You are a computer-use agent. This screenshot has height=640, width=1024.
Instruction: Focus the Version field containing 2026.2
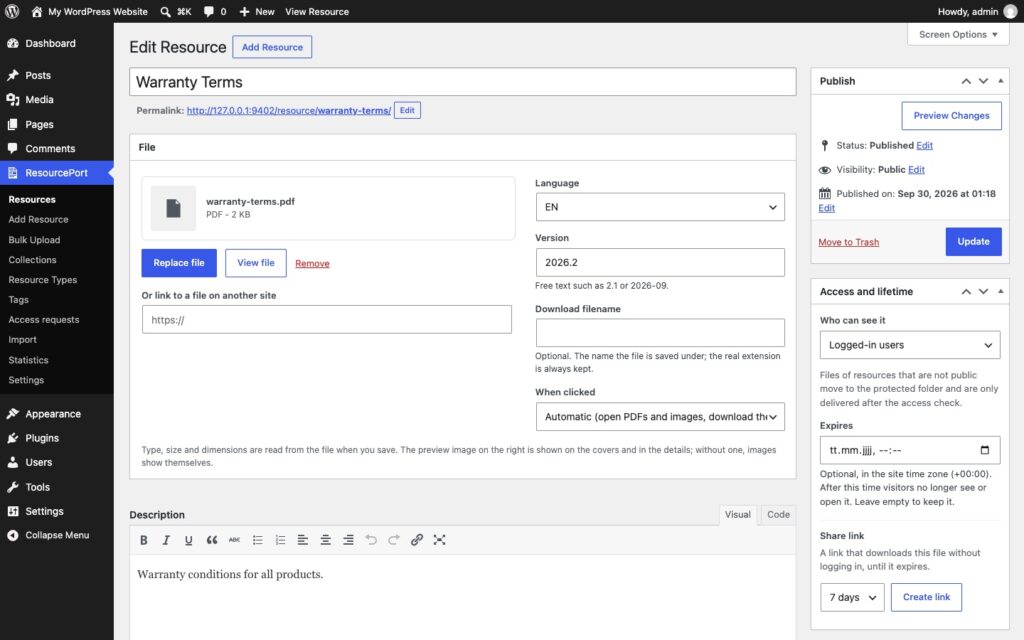(x=660, y=263)
